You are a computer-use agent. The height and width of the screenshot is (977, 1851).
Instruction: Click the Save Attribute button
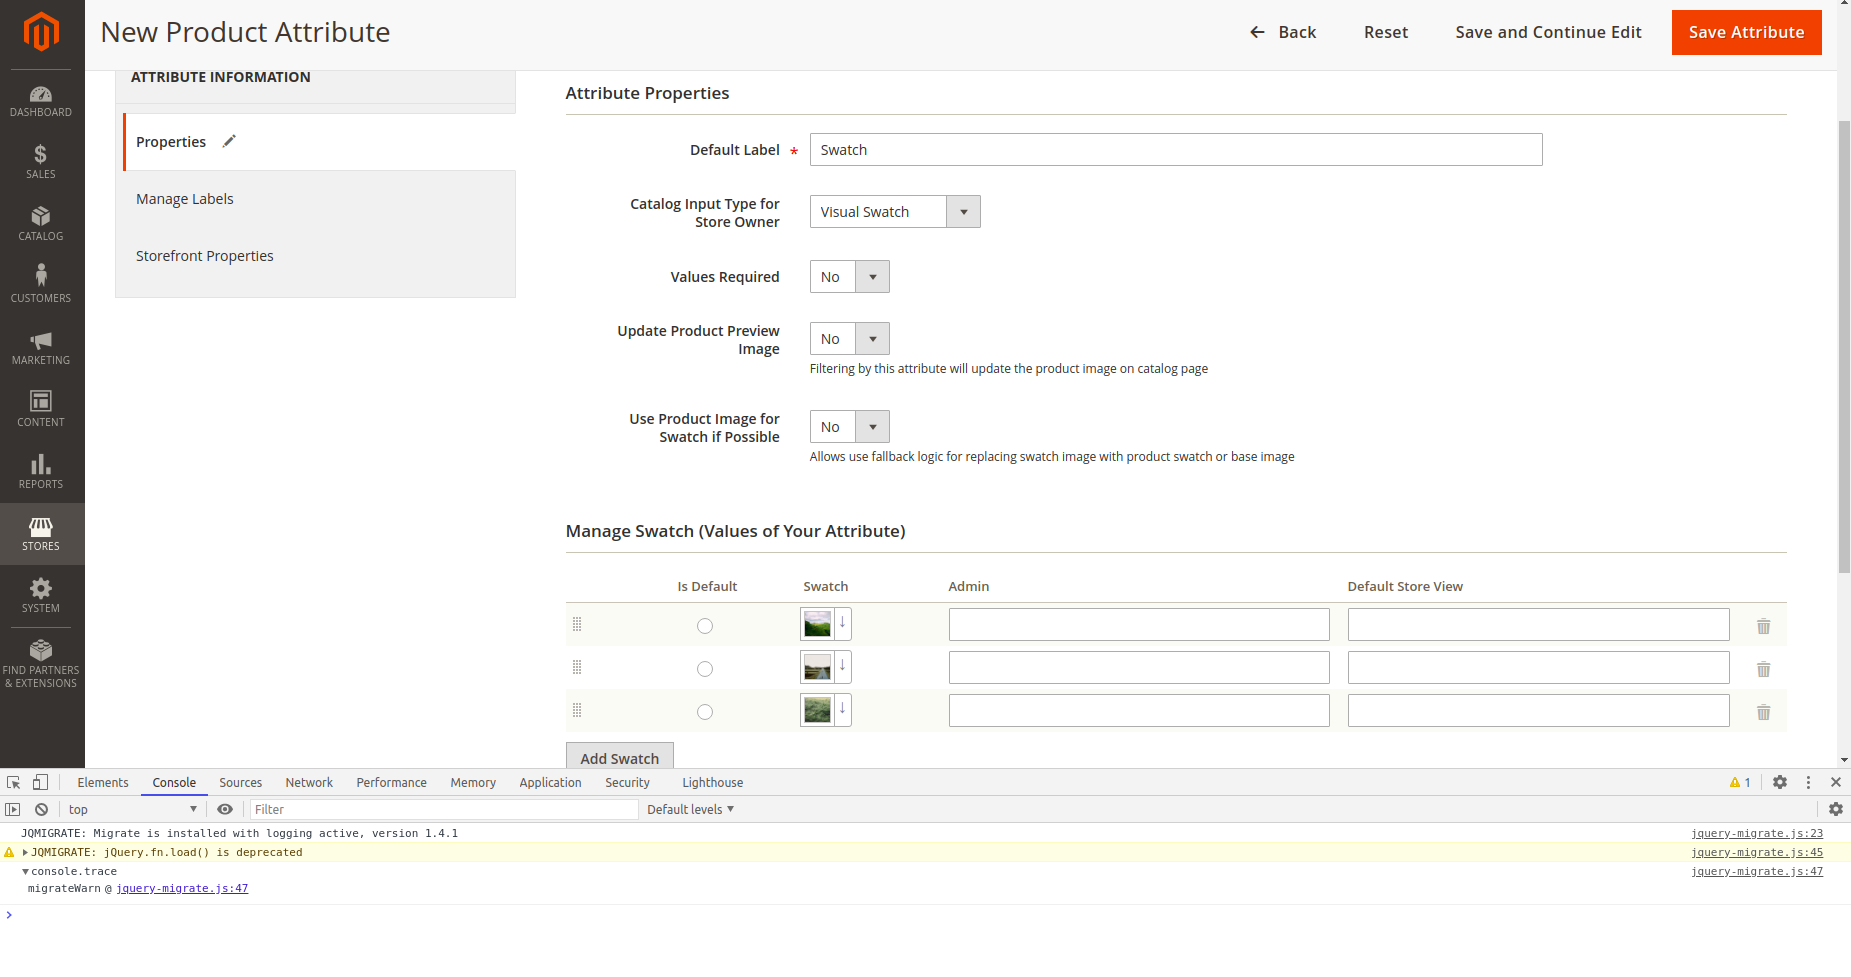point(1746,32)
